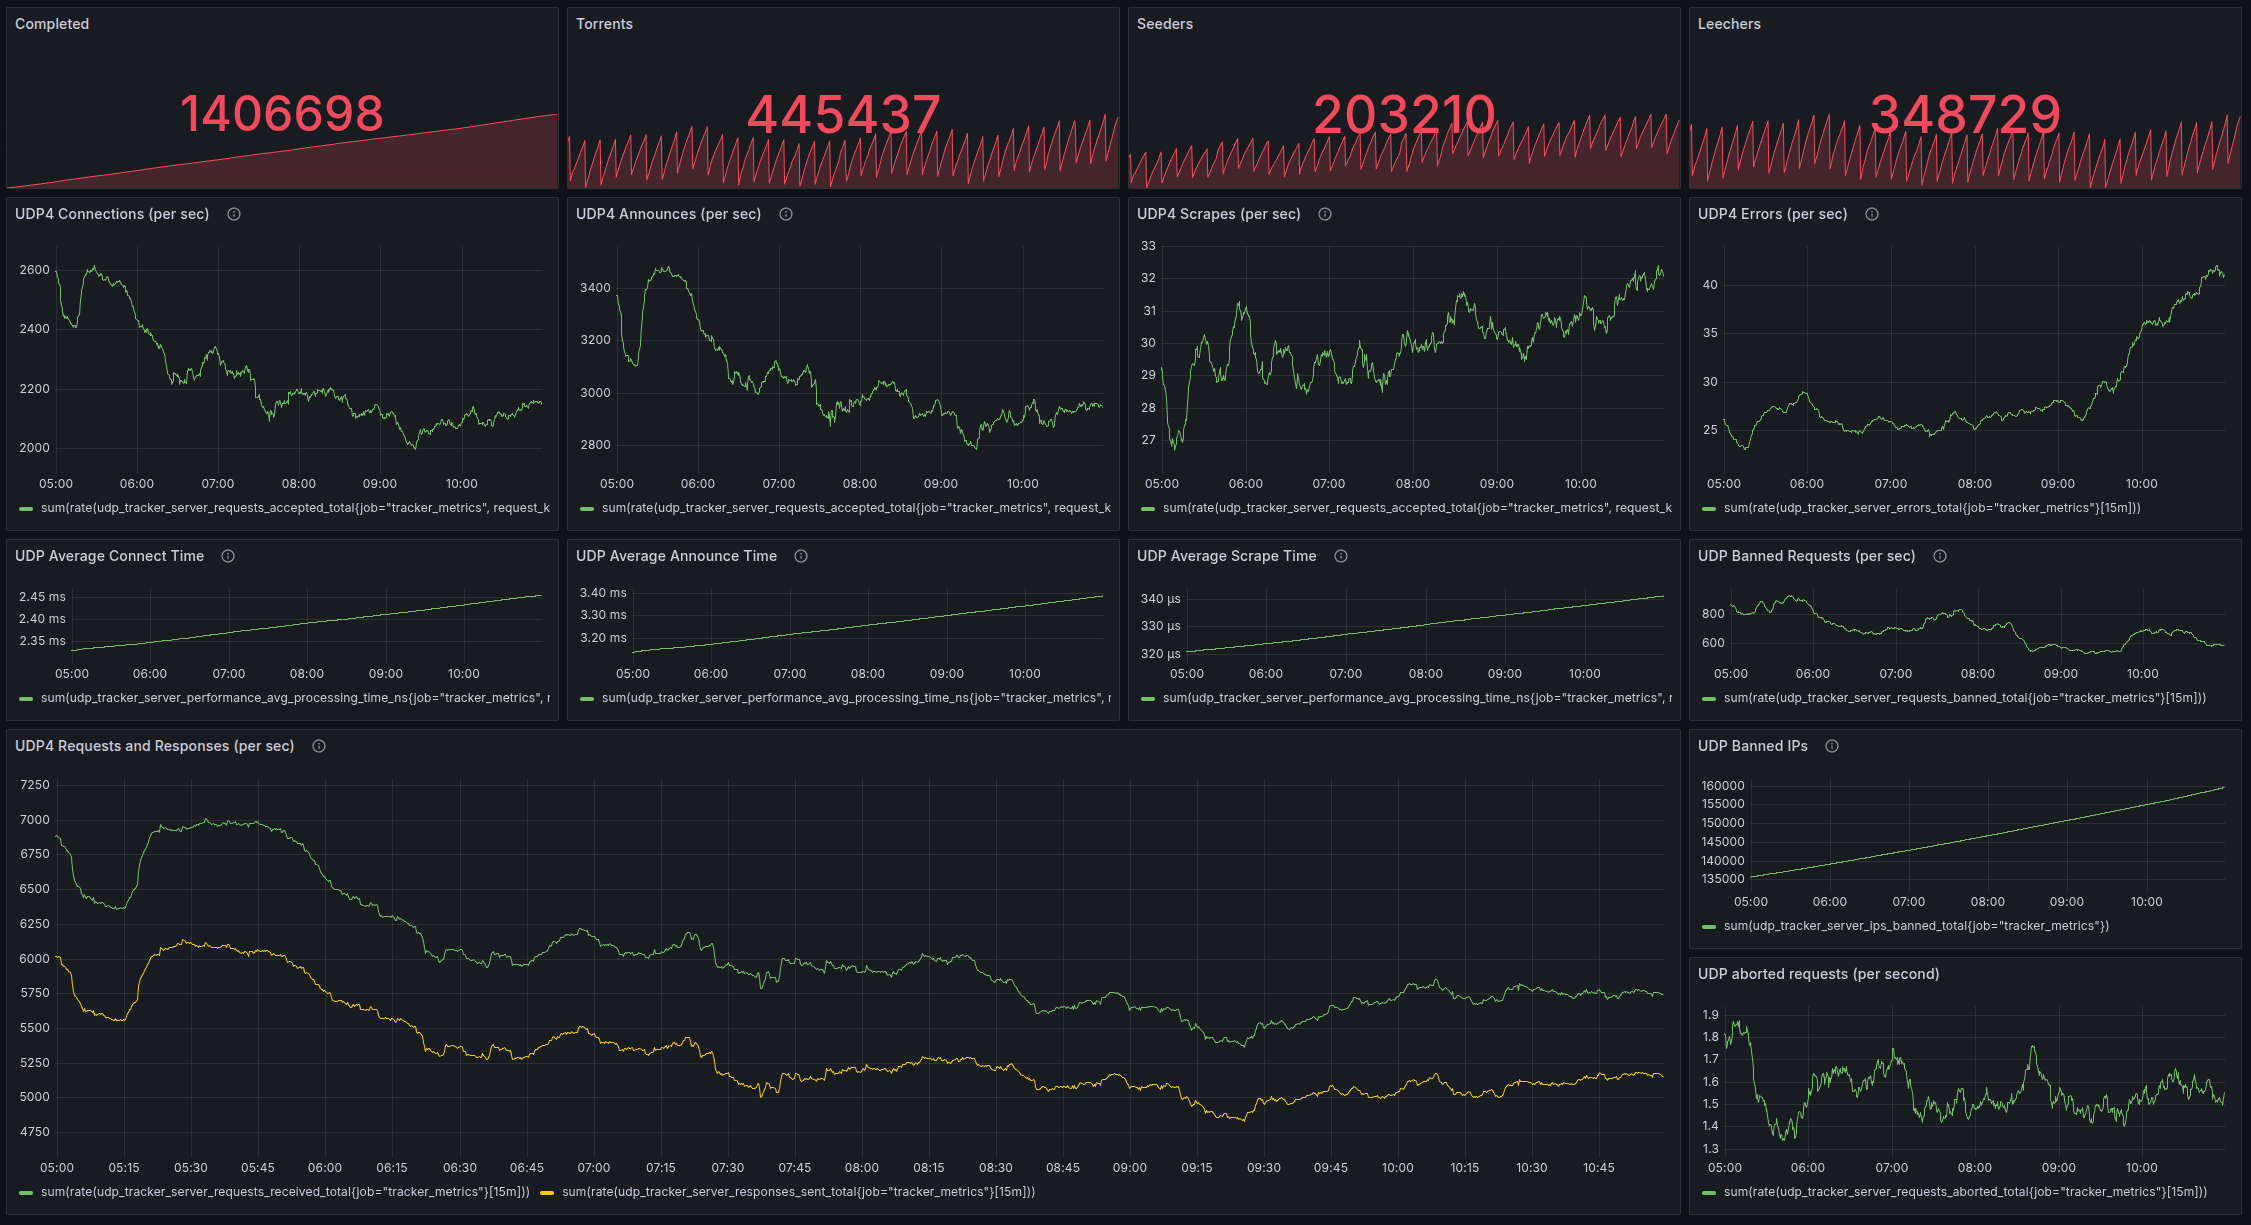This screenshot has width=2251, height=1225.
Task: Click info icon next to UDP4 Connections title
Action: (x=234, y=214)
